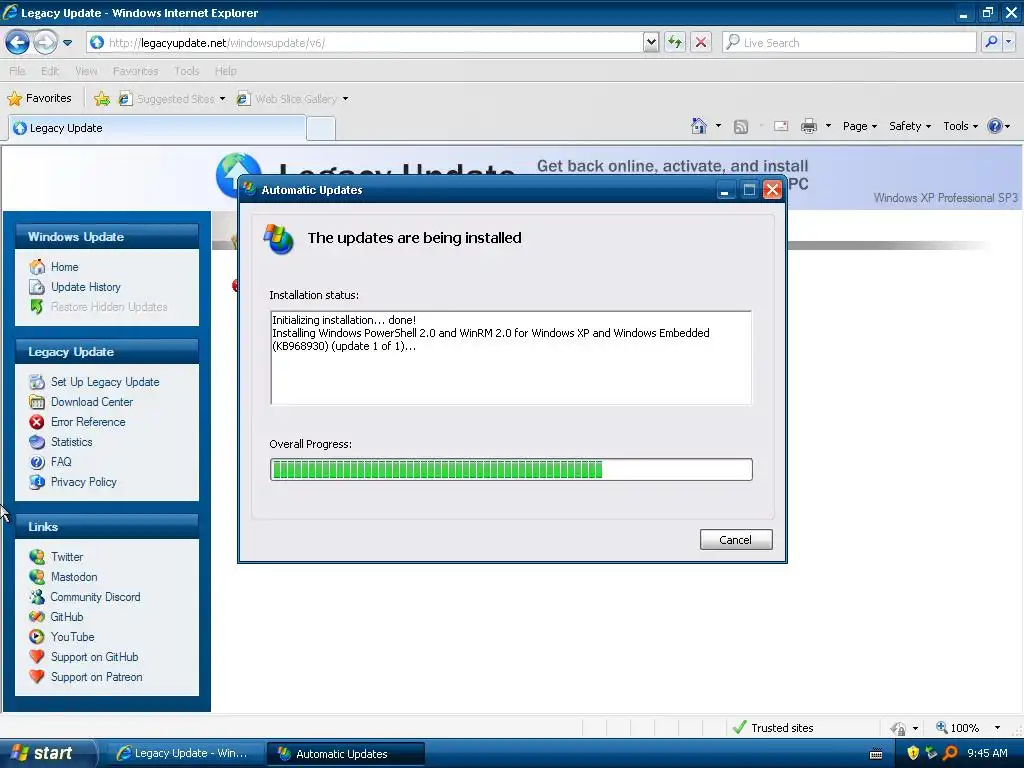Click the Refresh page icon
The height and width of the screenshot is (768, 1024).
675,43
